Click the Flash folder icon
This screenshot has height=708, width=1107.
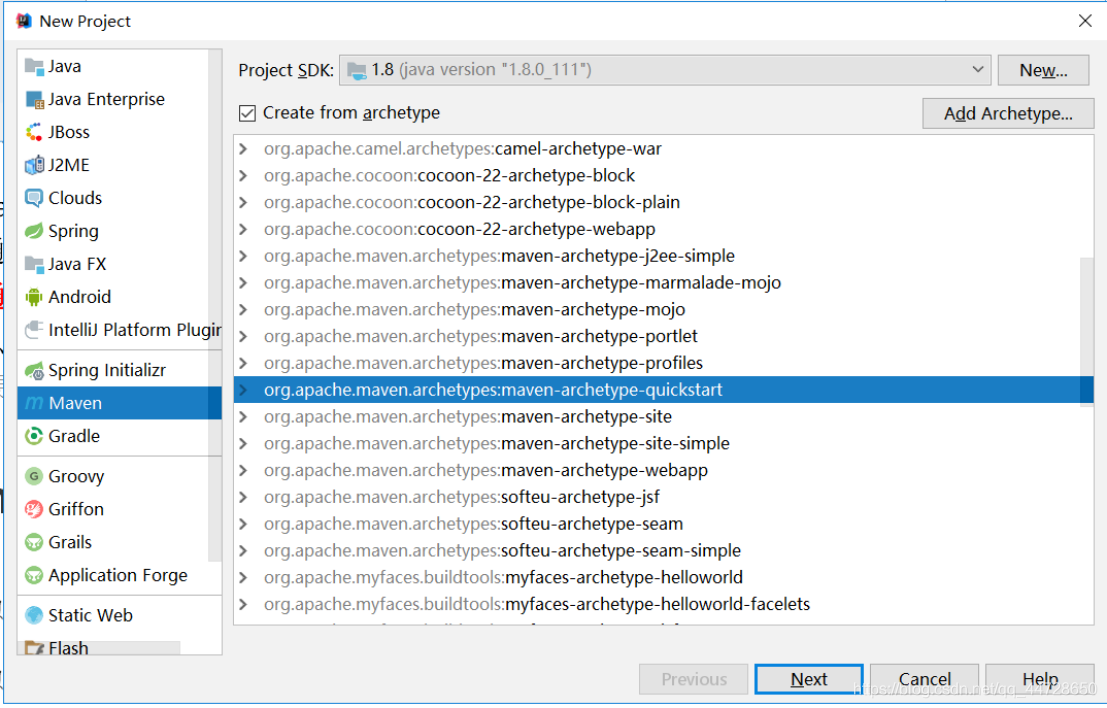click(34, 648)
